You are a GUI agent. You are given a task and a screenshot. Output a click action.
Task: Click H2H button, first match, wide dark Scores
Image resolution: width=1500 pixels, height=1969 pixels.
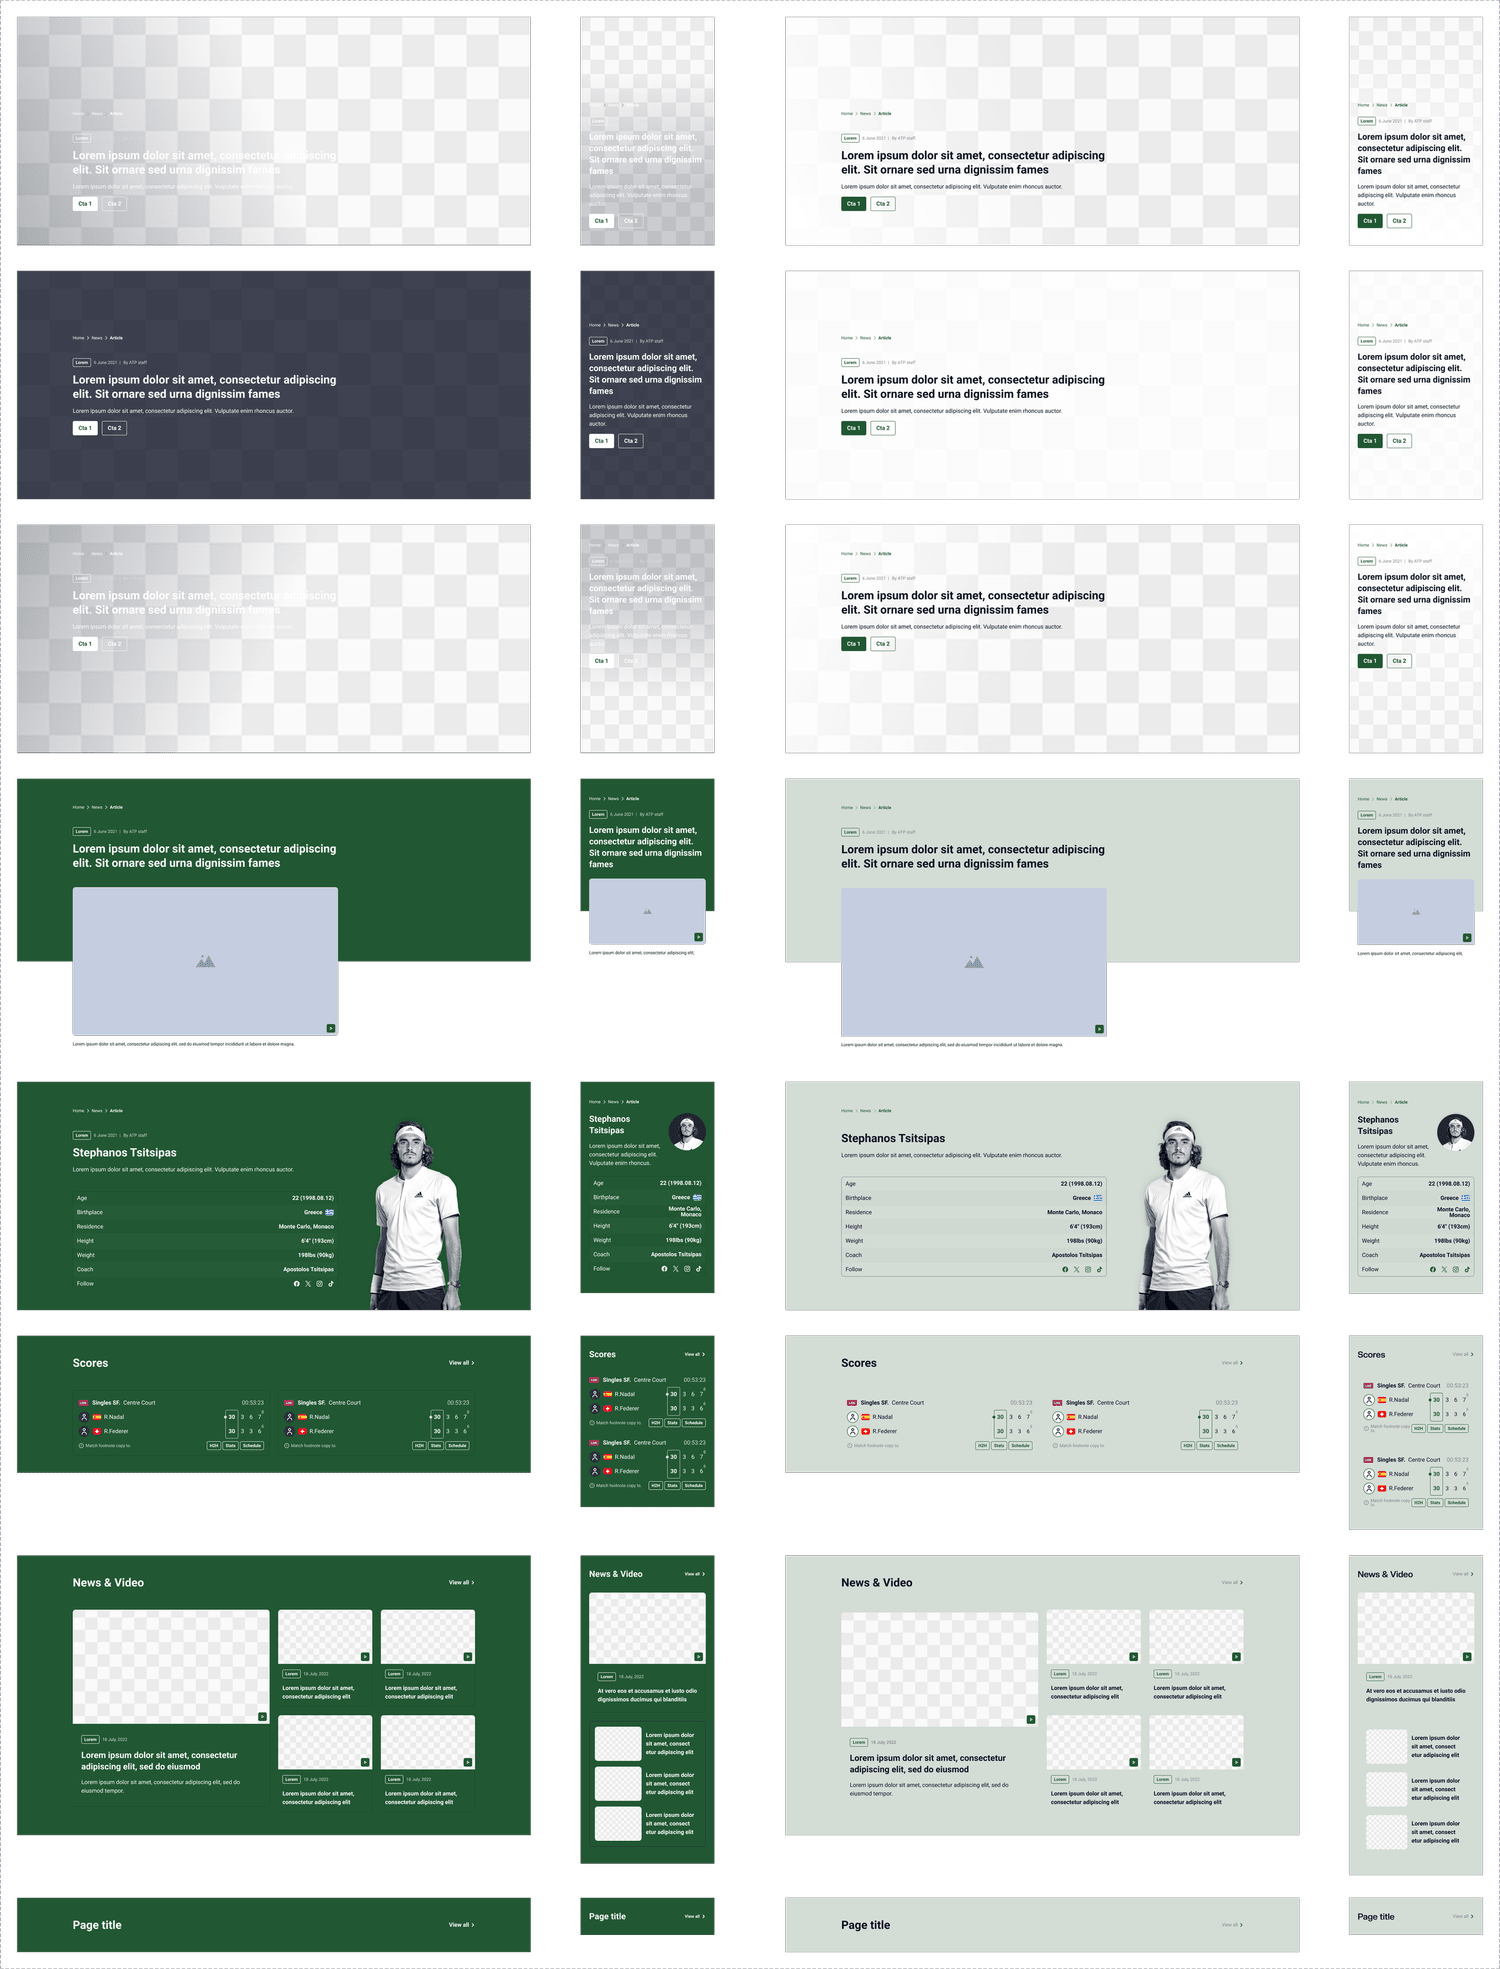point(214,1445)
